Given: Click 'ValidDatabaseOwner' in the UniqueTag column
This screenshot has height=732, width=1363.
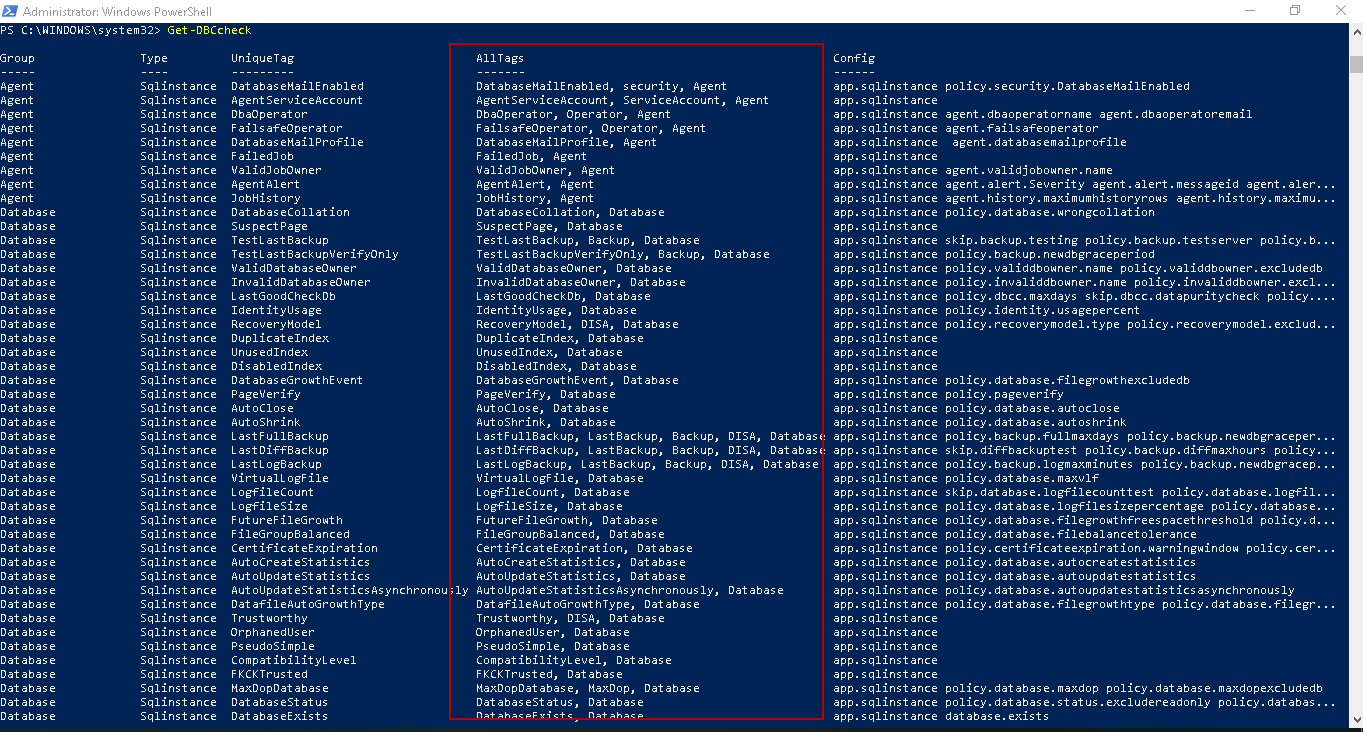Looking at the screenshot, I should (294, 268).
